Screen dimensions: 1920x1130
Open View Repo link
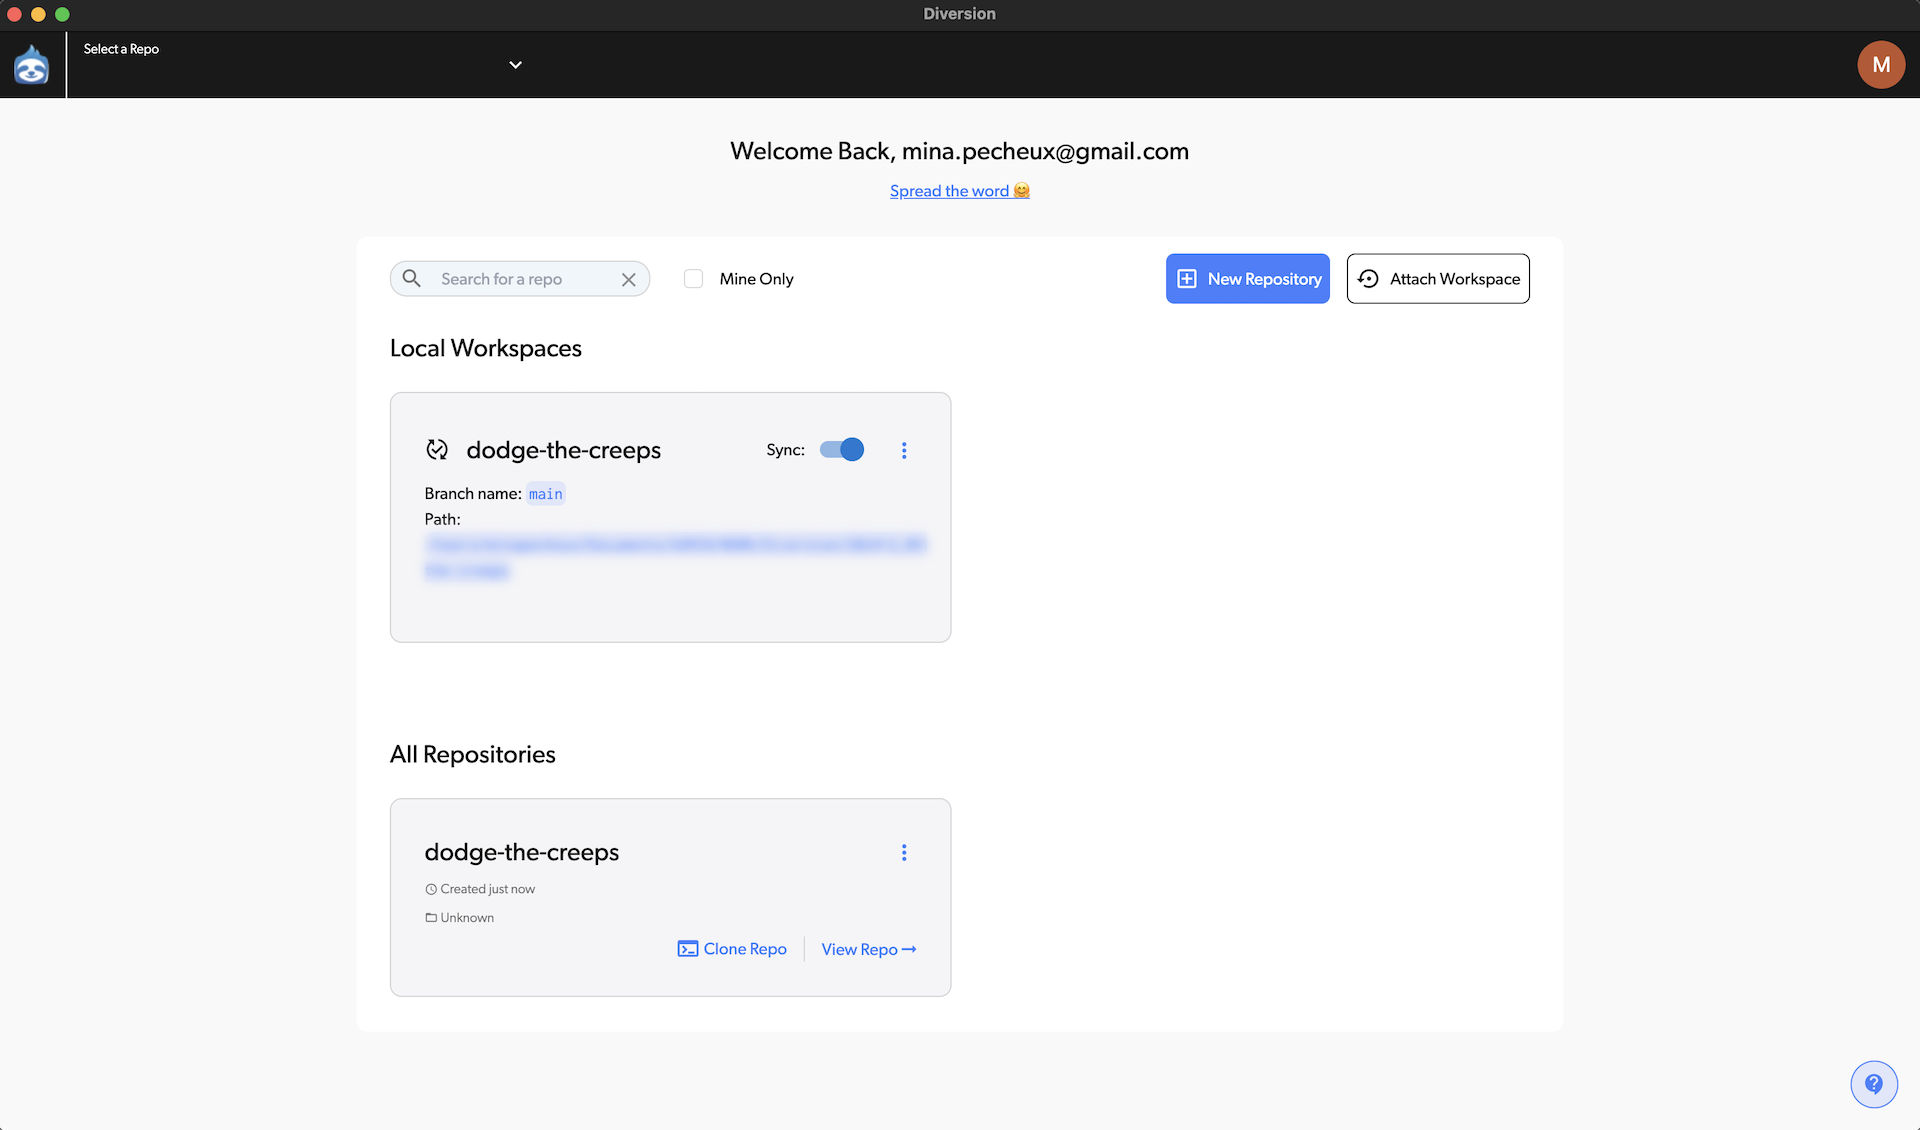tap(869, 949)
